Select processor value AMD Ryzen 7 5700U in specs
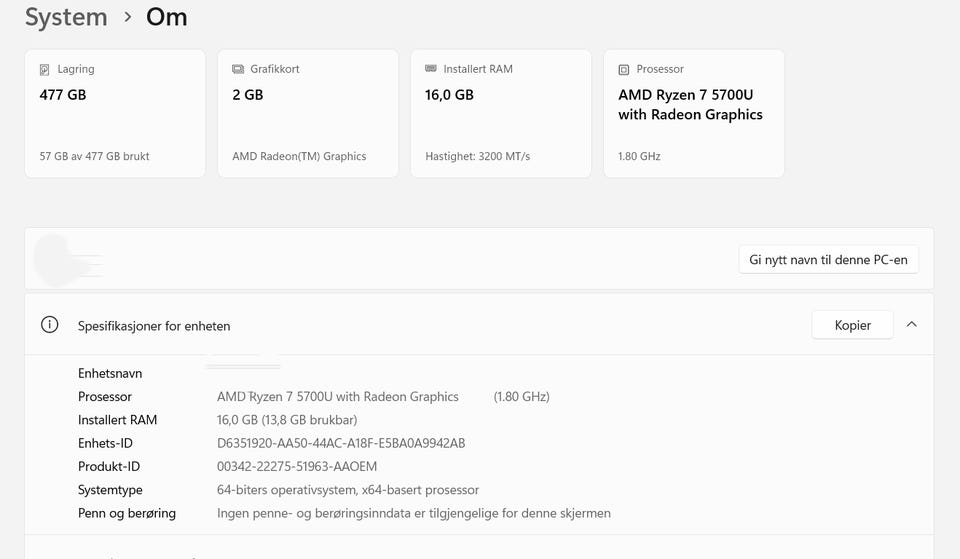This screenshot has height=559, width=960. (x=337, y=397)
